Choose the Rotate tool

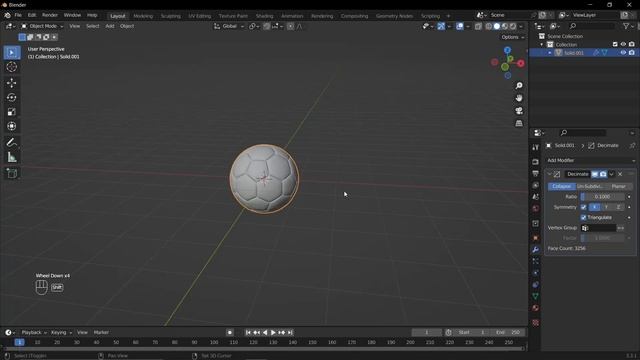pyautogui.click(x=11, y=98)
